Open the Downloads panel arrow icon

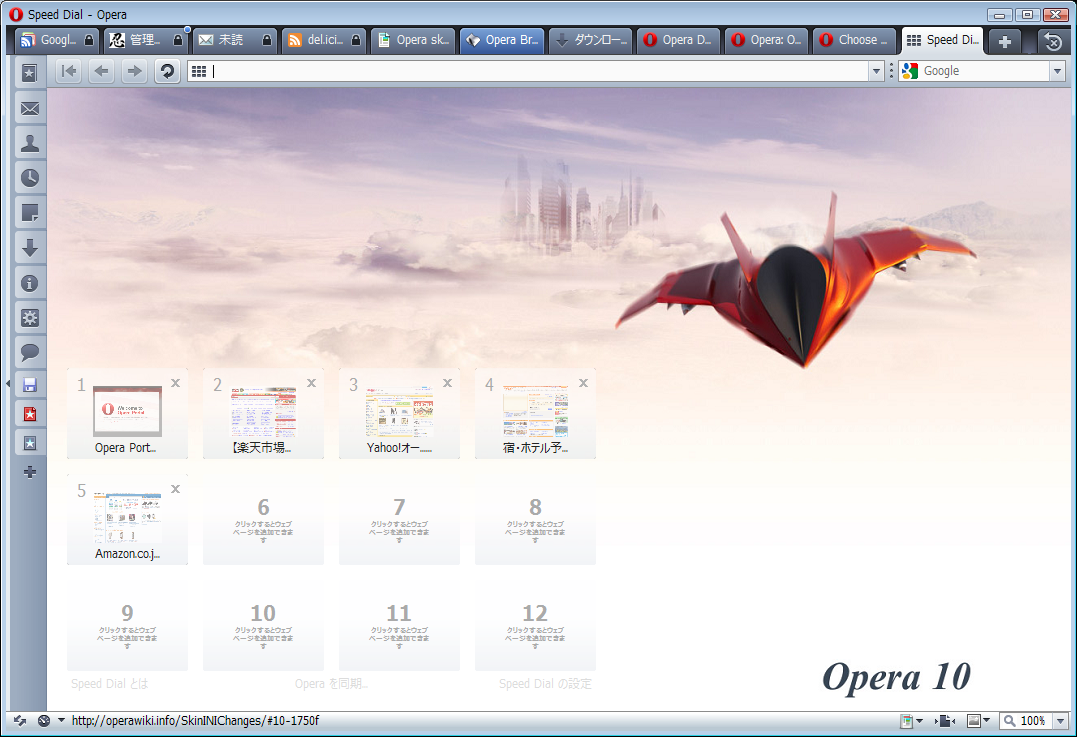[x=30, y=248]
